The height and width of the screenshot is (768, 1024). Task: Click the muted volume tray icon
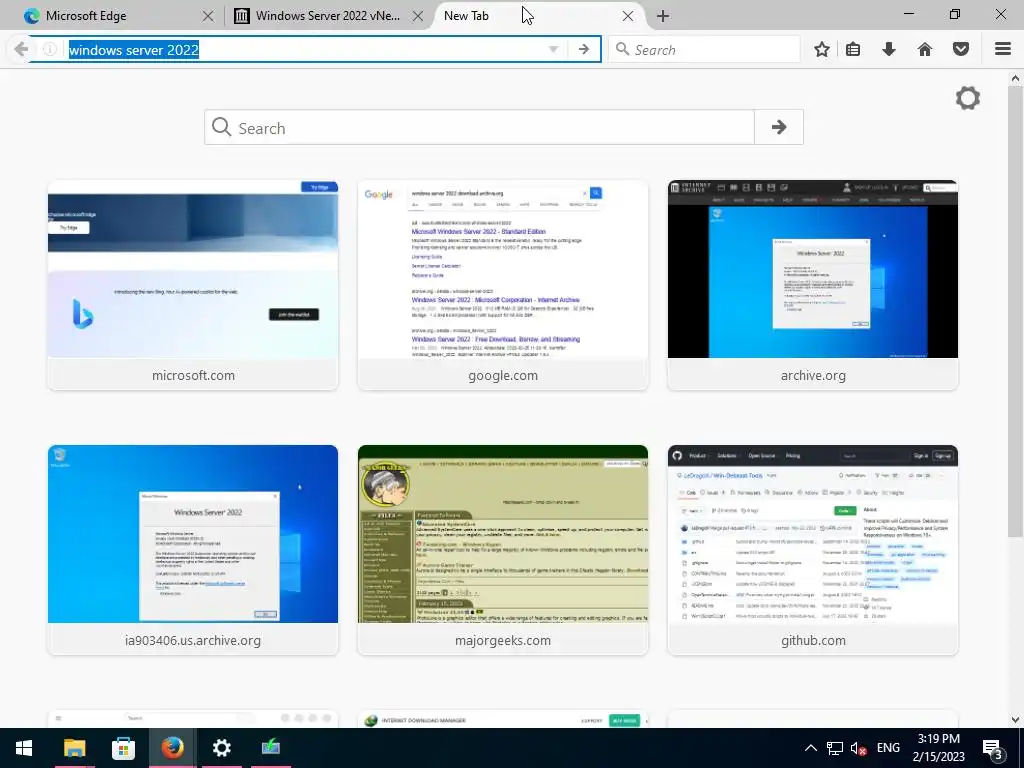(859, 748)
